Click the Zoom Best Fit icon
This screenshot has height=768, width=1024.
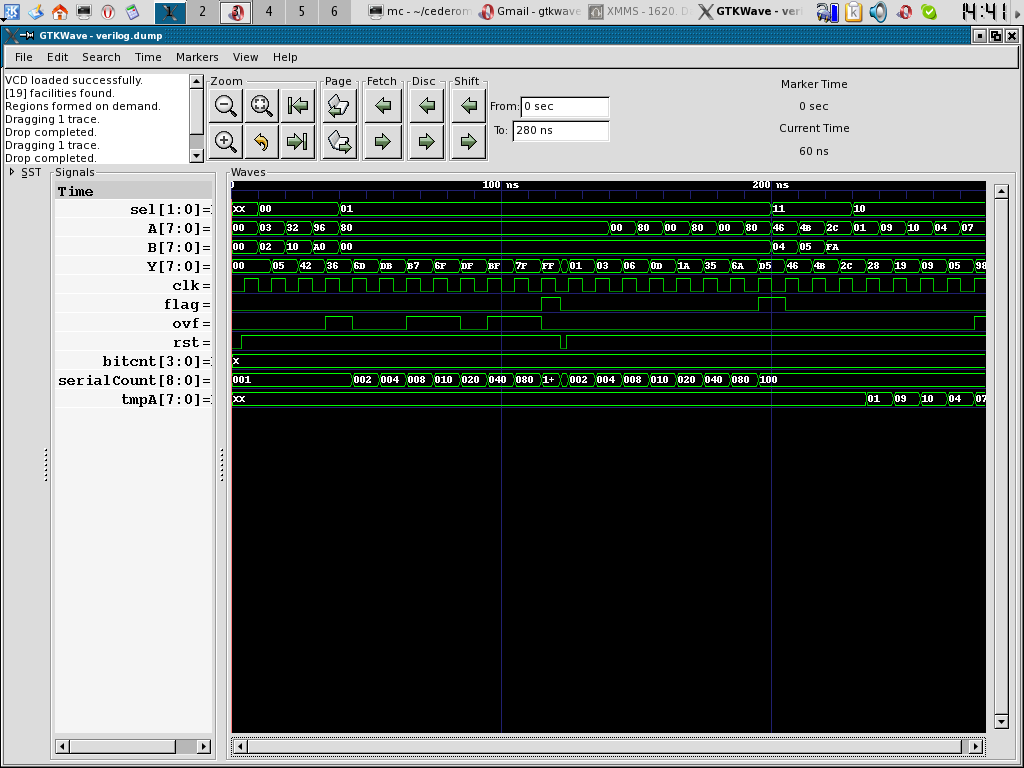point(261,105)
